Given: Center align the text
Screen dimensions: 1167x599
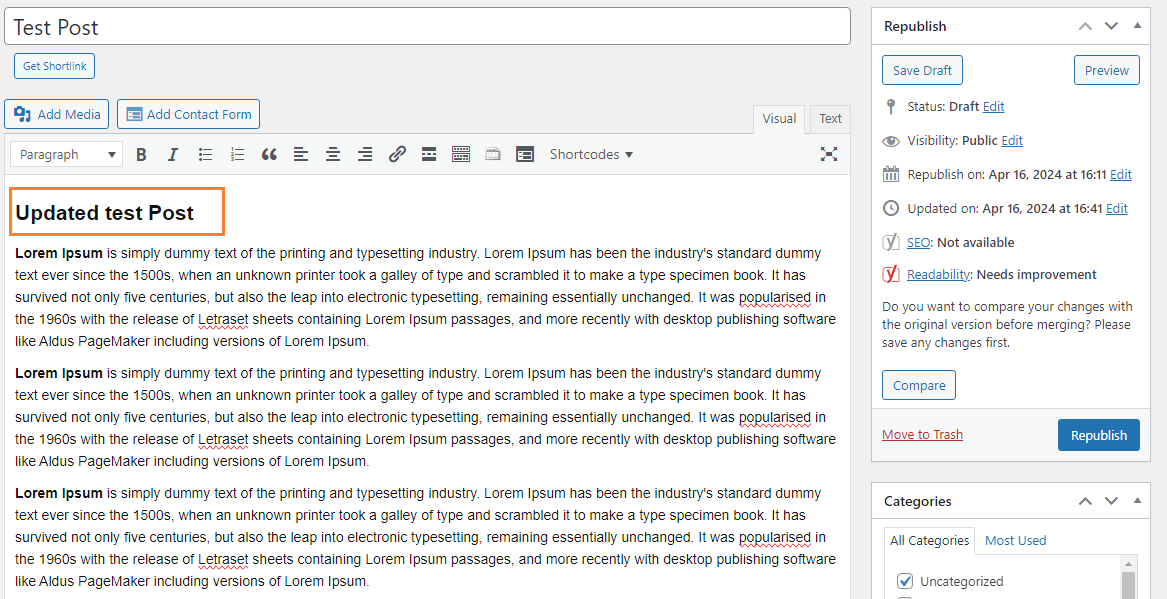Looking at the screenshot, I should pos(333,154).
